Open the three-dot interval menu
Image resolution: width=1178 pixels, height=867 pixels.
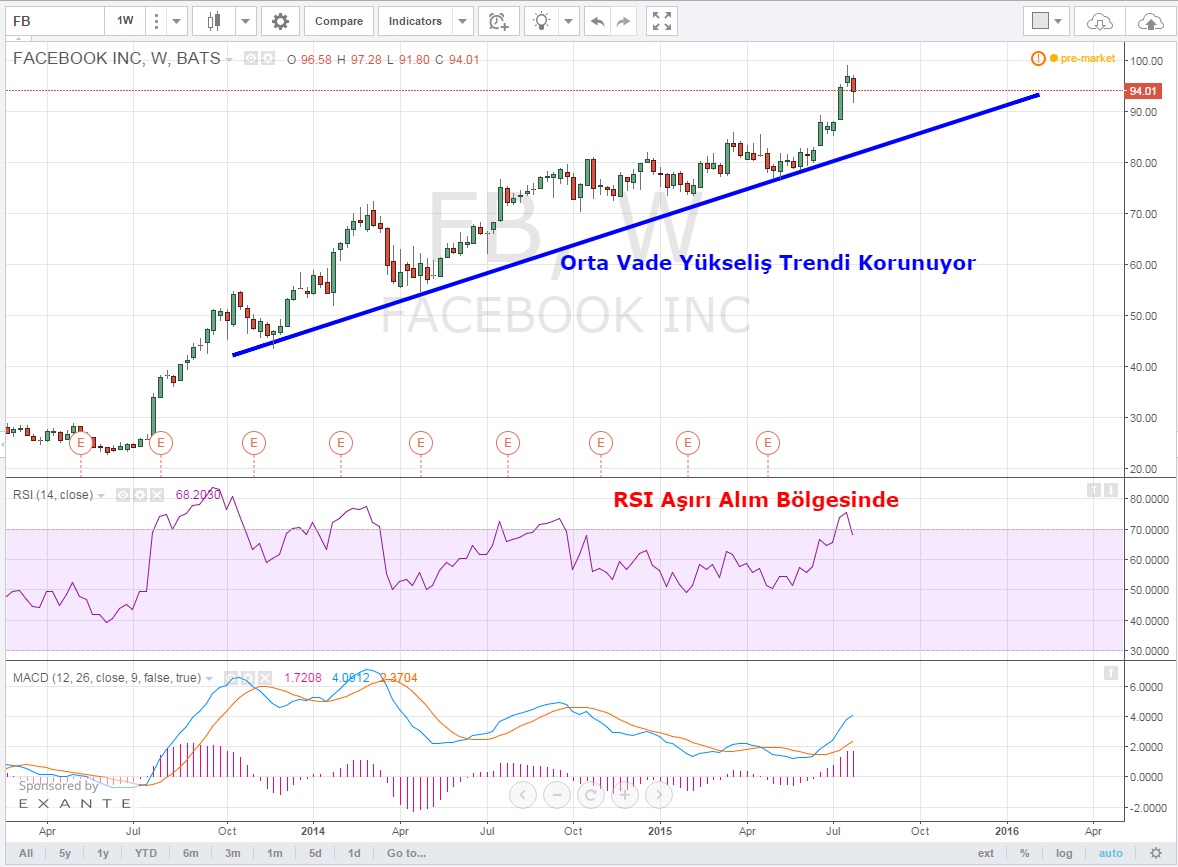click(x=156, y=21)
